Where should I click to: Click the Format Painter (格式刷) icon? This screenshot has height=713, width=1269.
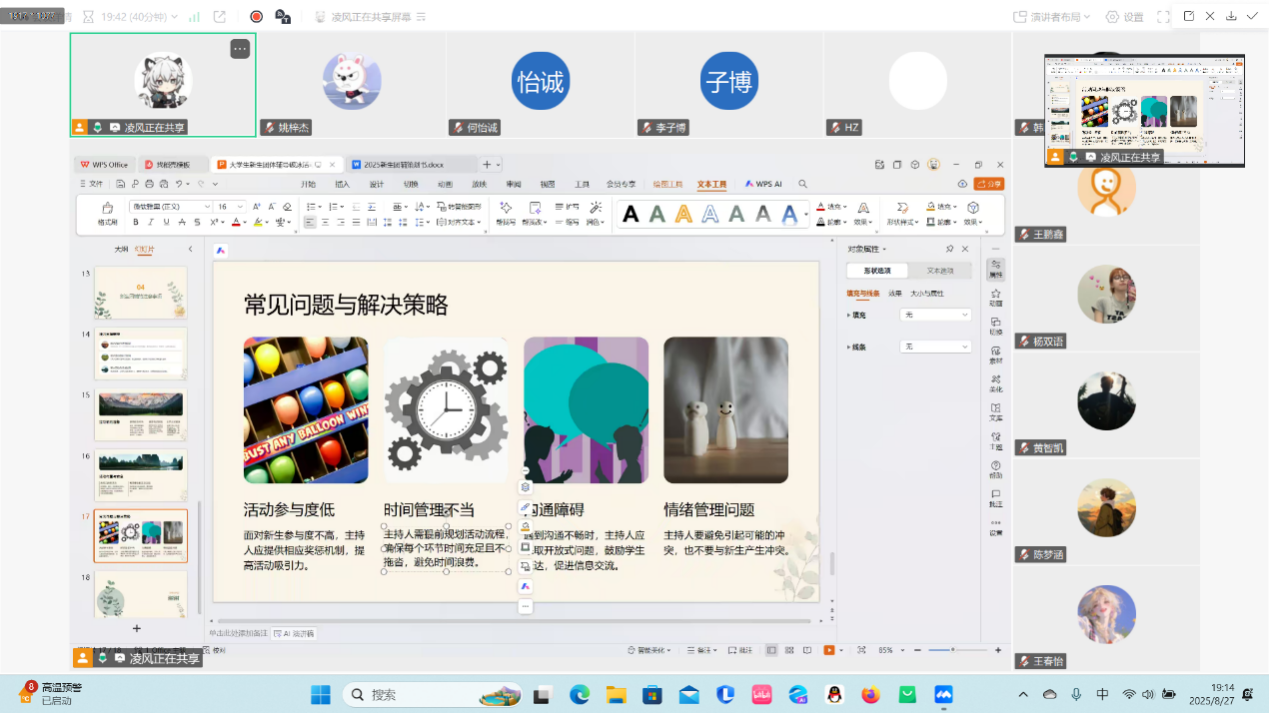tap(107, 214)
